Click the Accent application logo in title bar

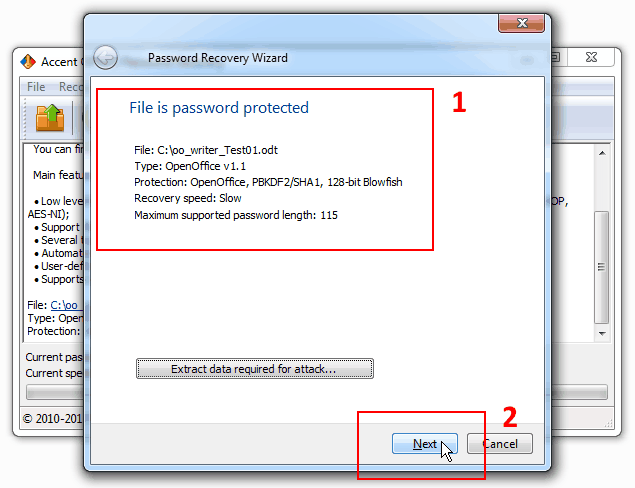click(x=28, y=62)
